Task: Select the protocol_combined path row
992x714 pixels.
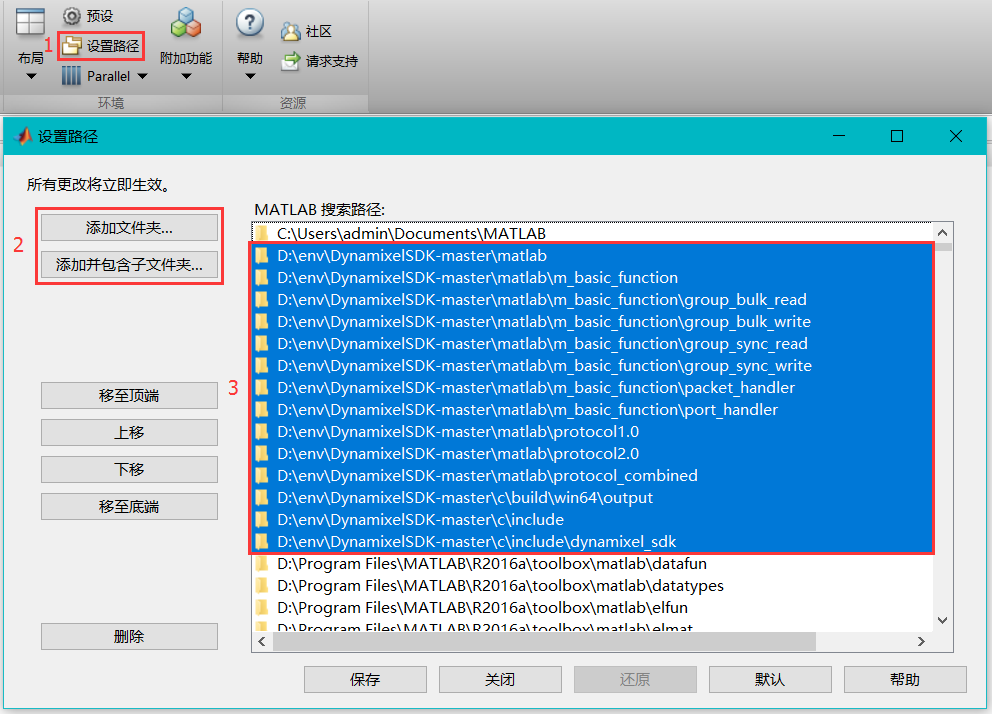Action: click(x=592, y=476)
